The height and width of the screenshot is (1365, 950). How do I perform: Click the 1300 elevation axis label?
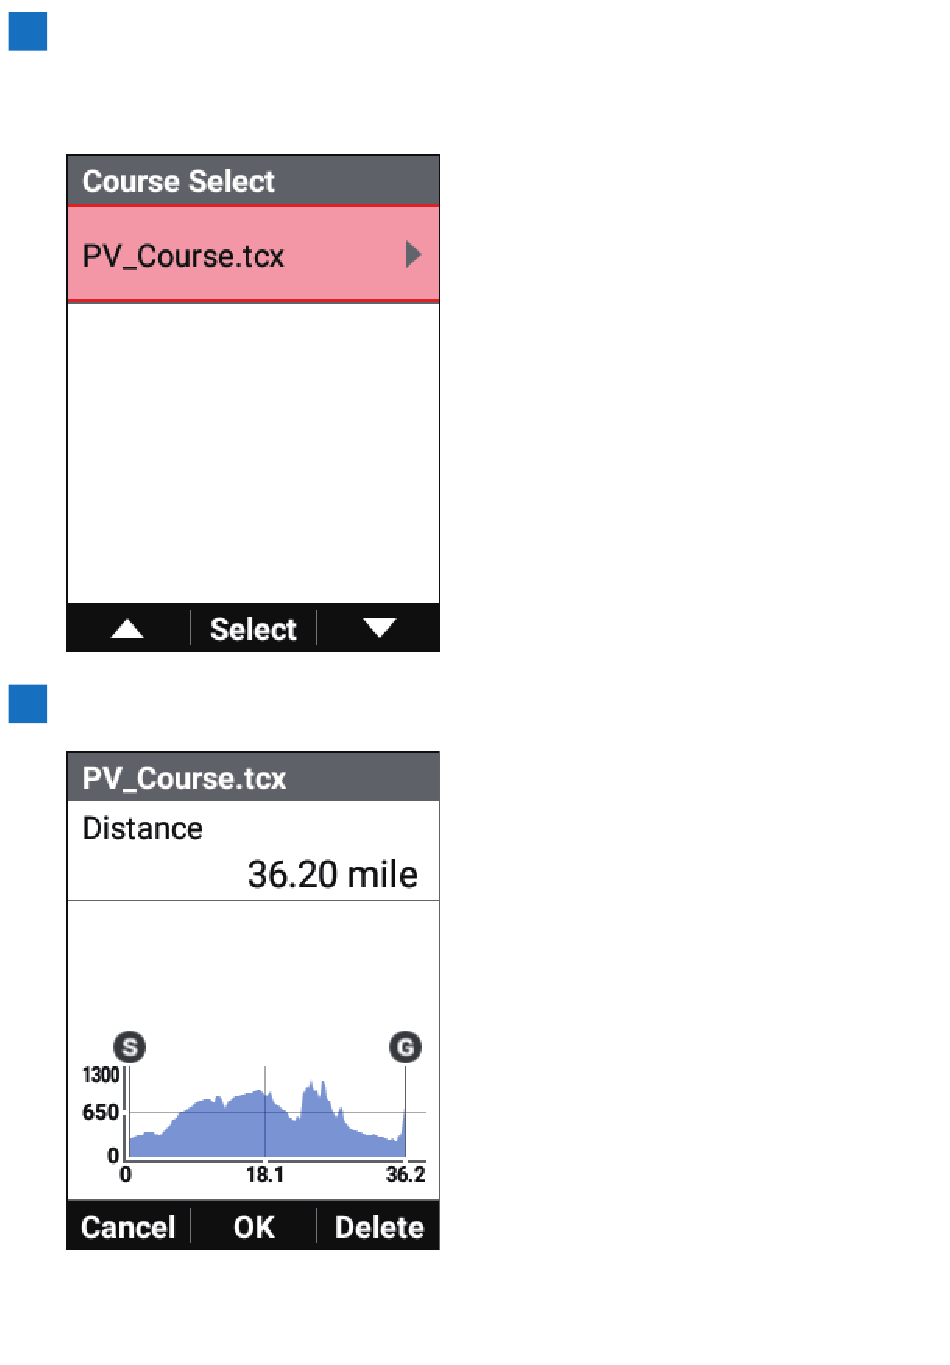click(x=101, y=1074)
